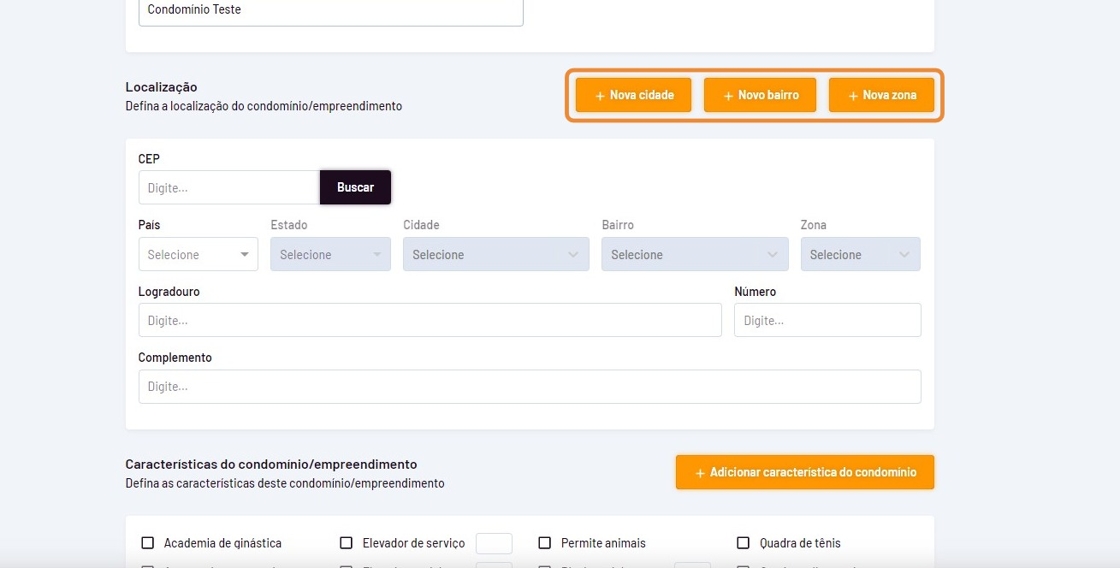Focus the CEP input field
The image size is (1120, 568).
point(229,188)
